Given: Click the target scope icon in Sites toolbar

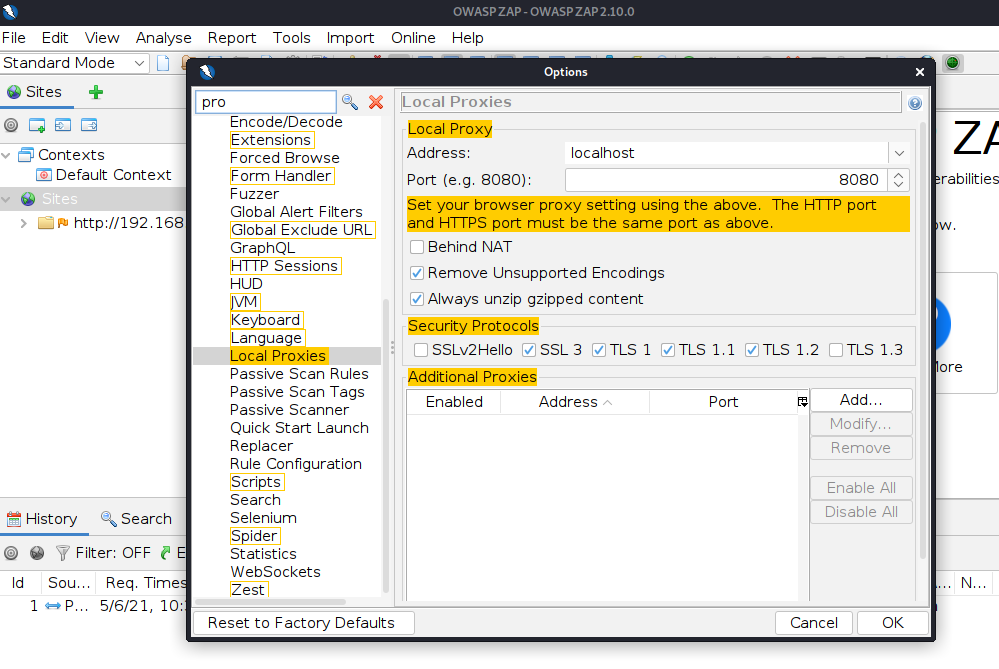Looking at the screenshot, I should (x=11, y=125).
